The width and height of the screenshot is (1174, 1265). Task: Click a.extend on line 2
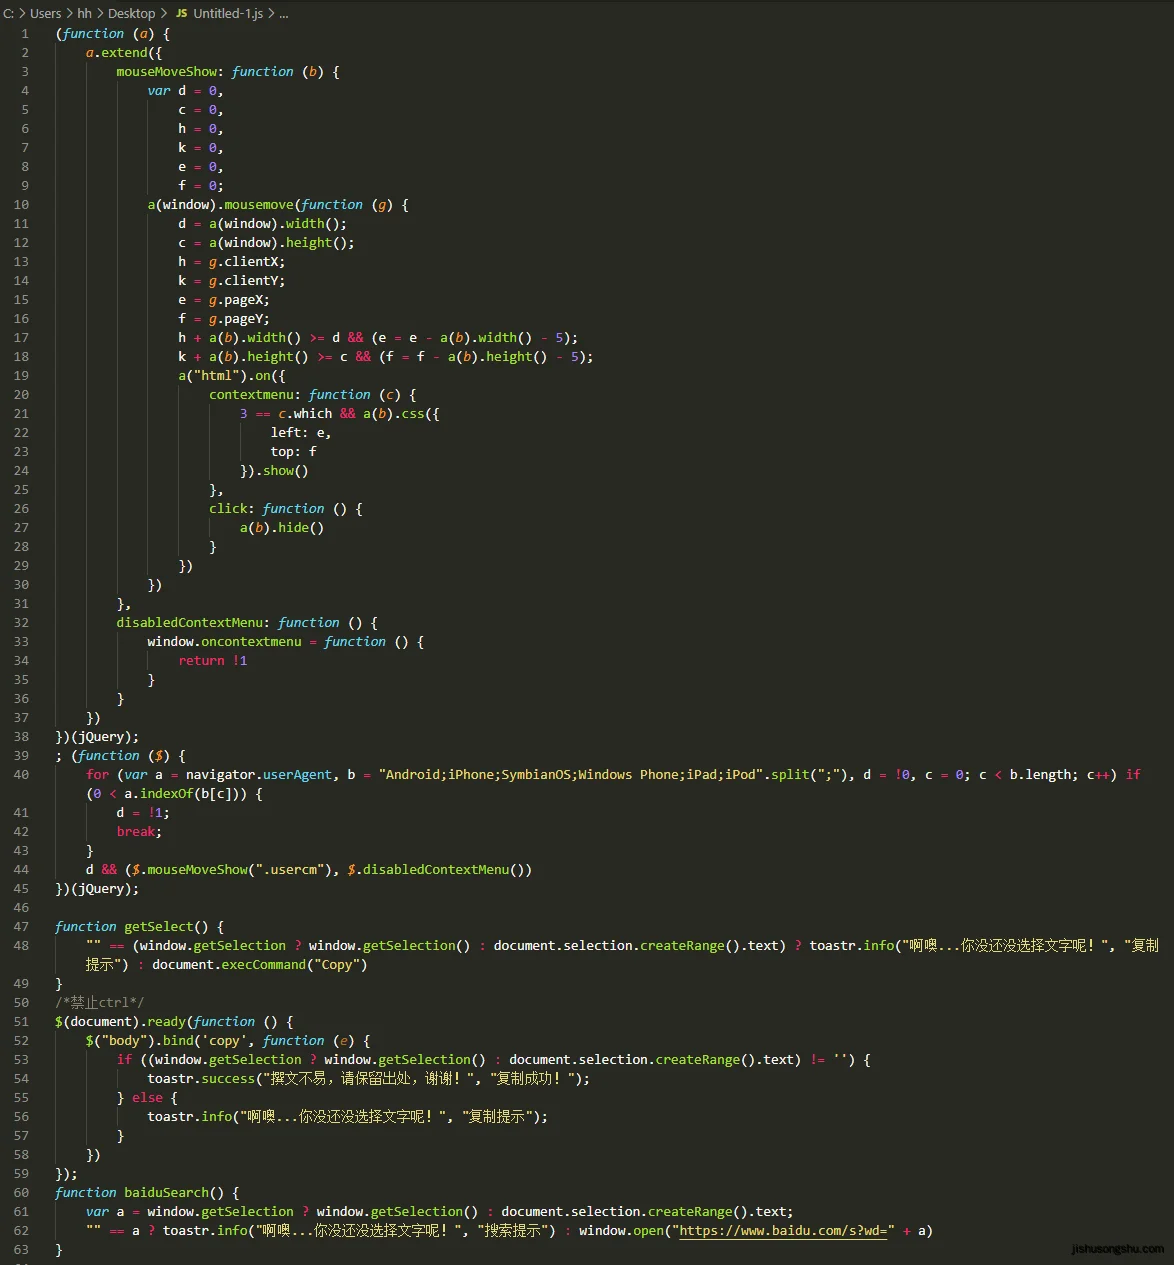pyautogui.click(x=116, y=52)
